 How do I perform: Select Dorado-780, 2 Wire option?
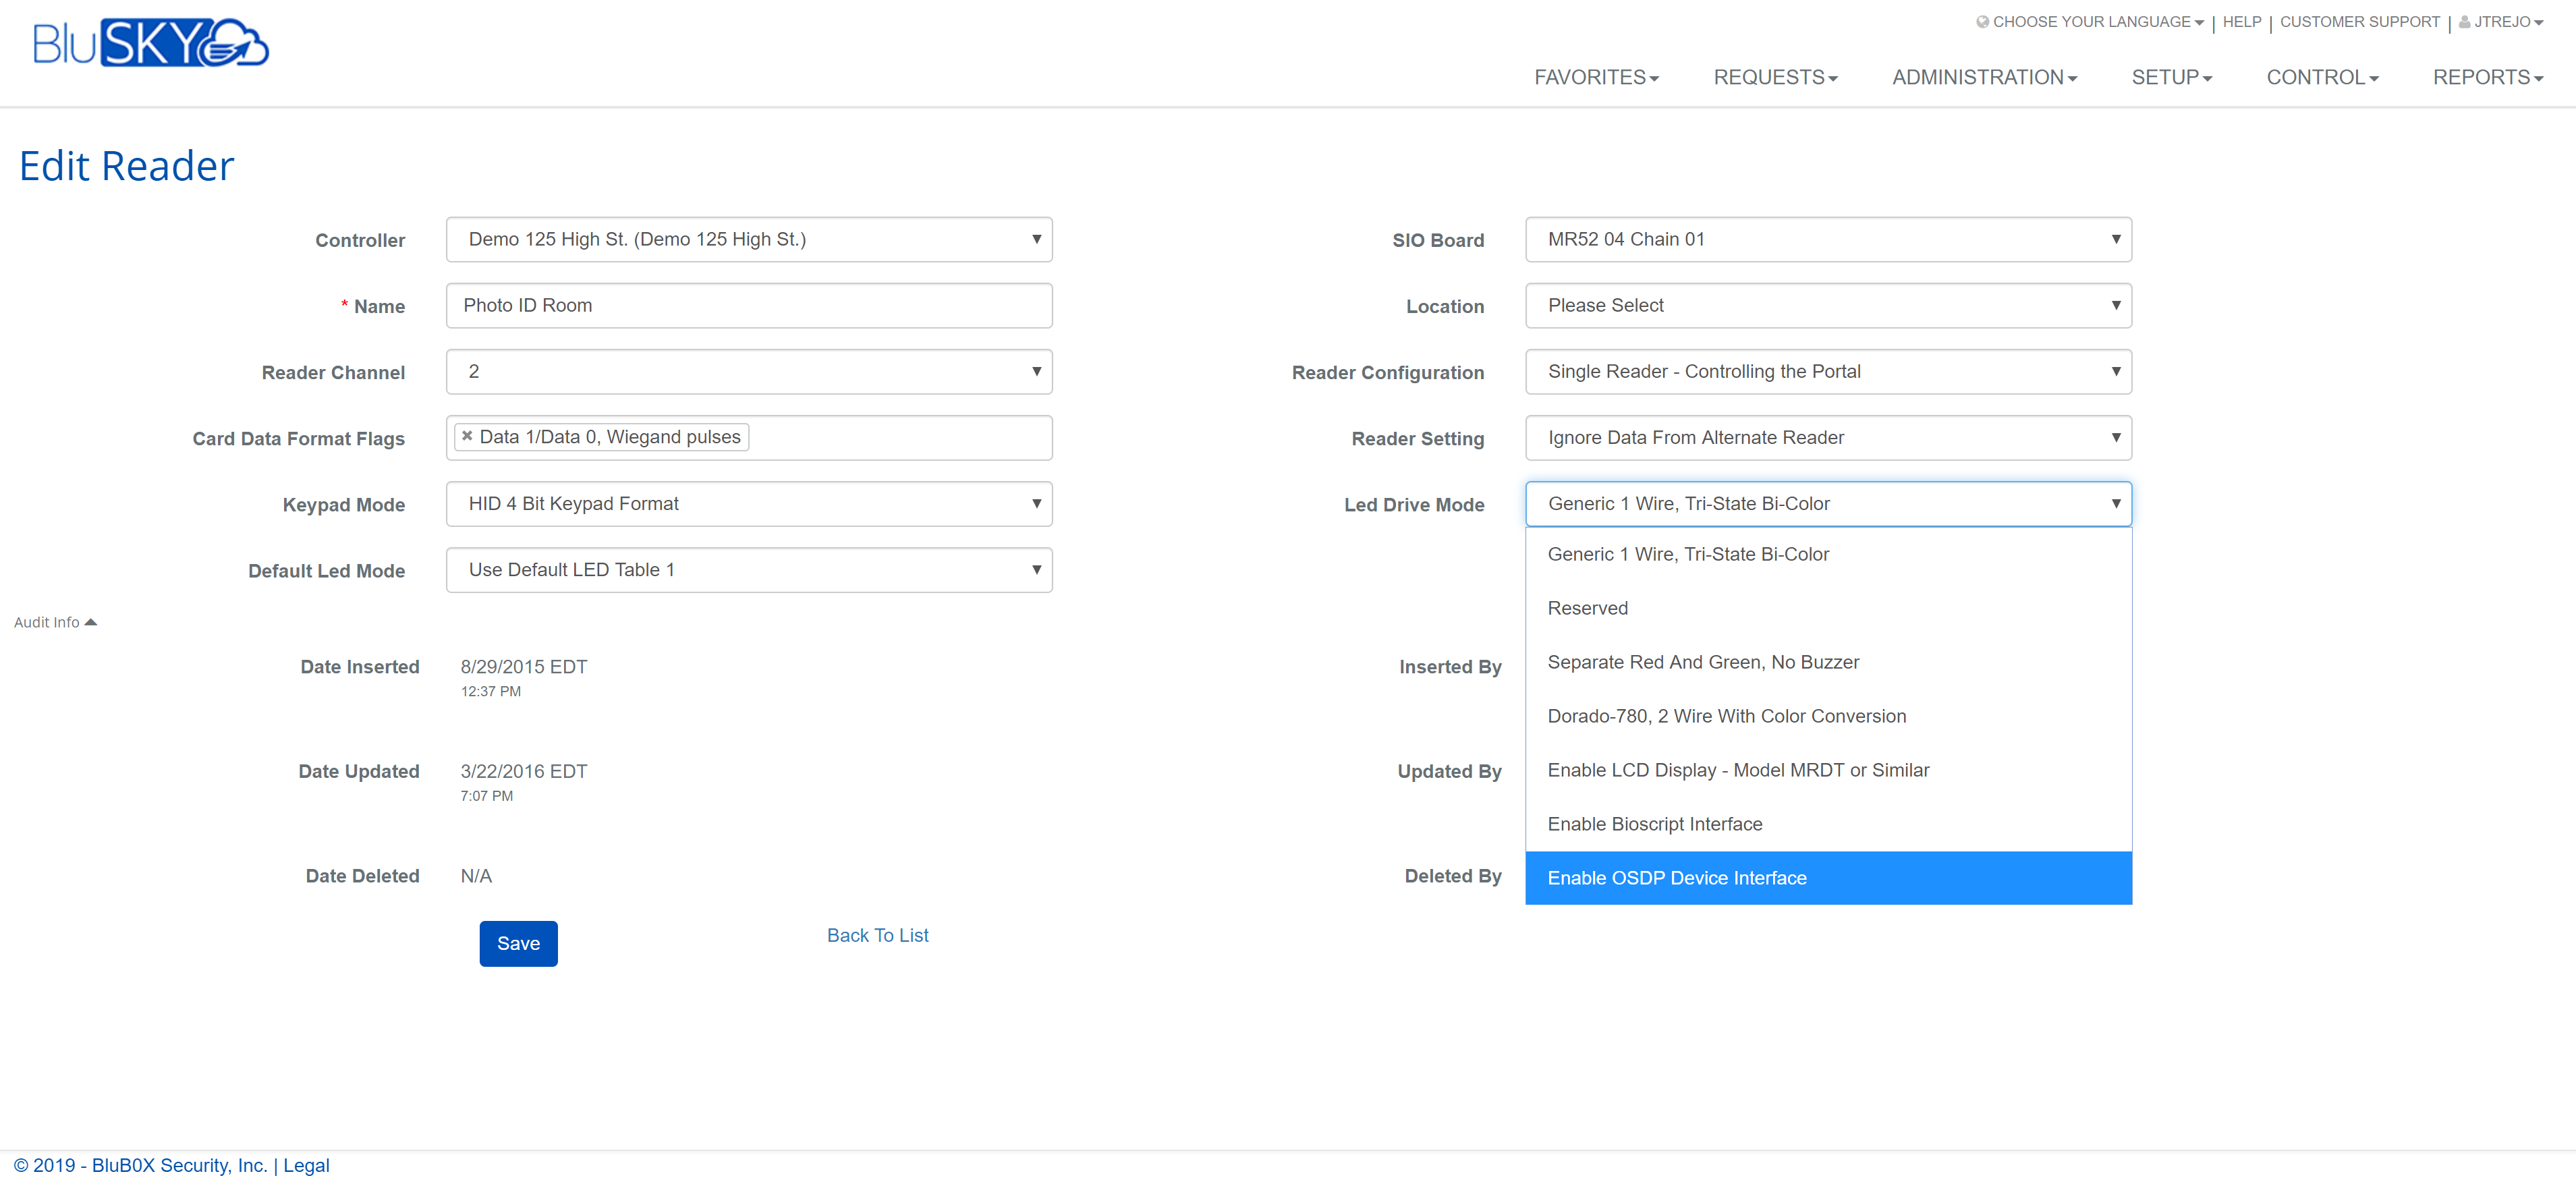pyautogui.click(x=1726, y=716)
